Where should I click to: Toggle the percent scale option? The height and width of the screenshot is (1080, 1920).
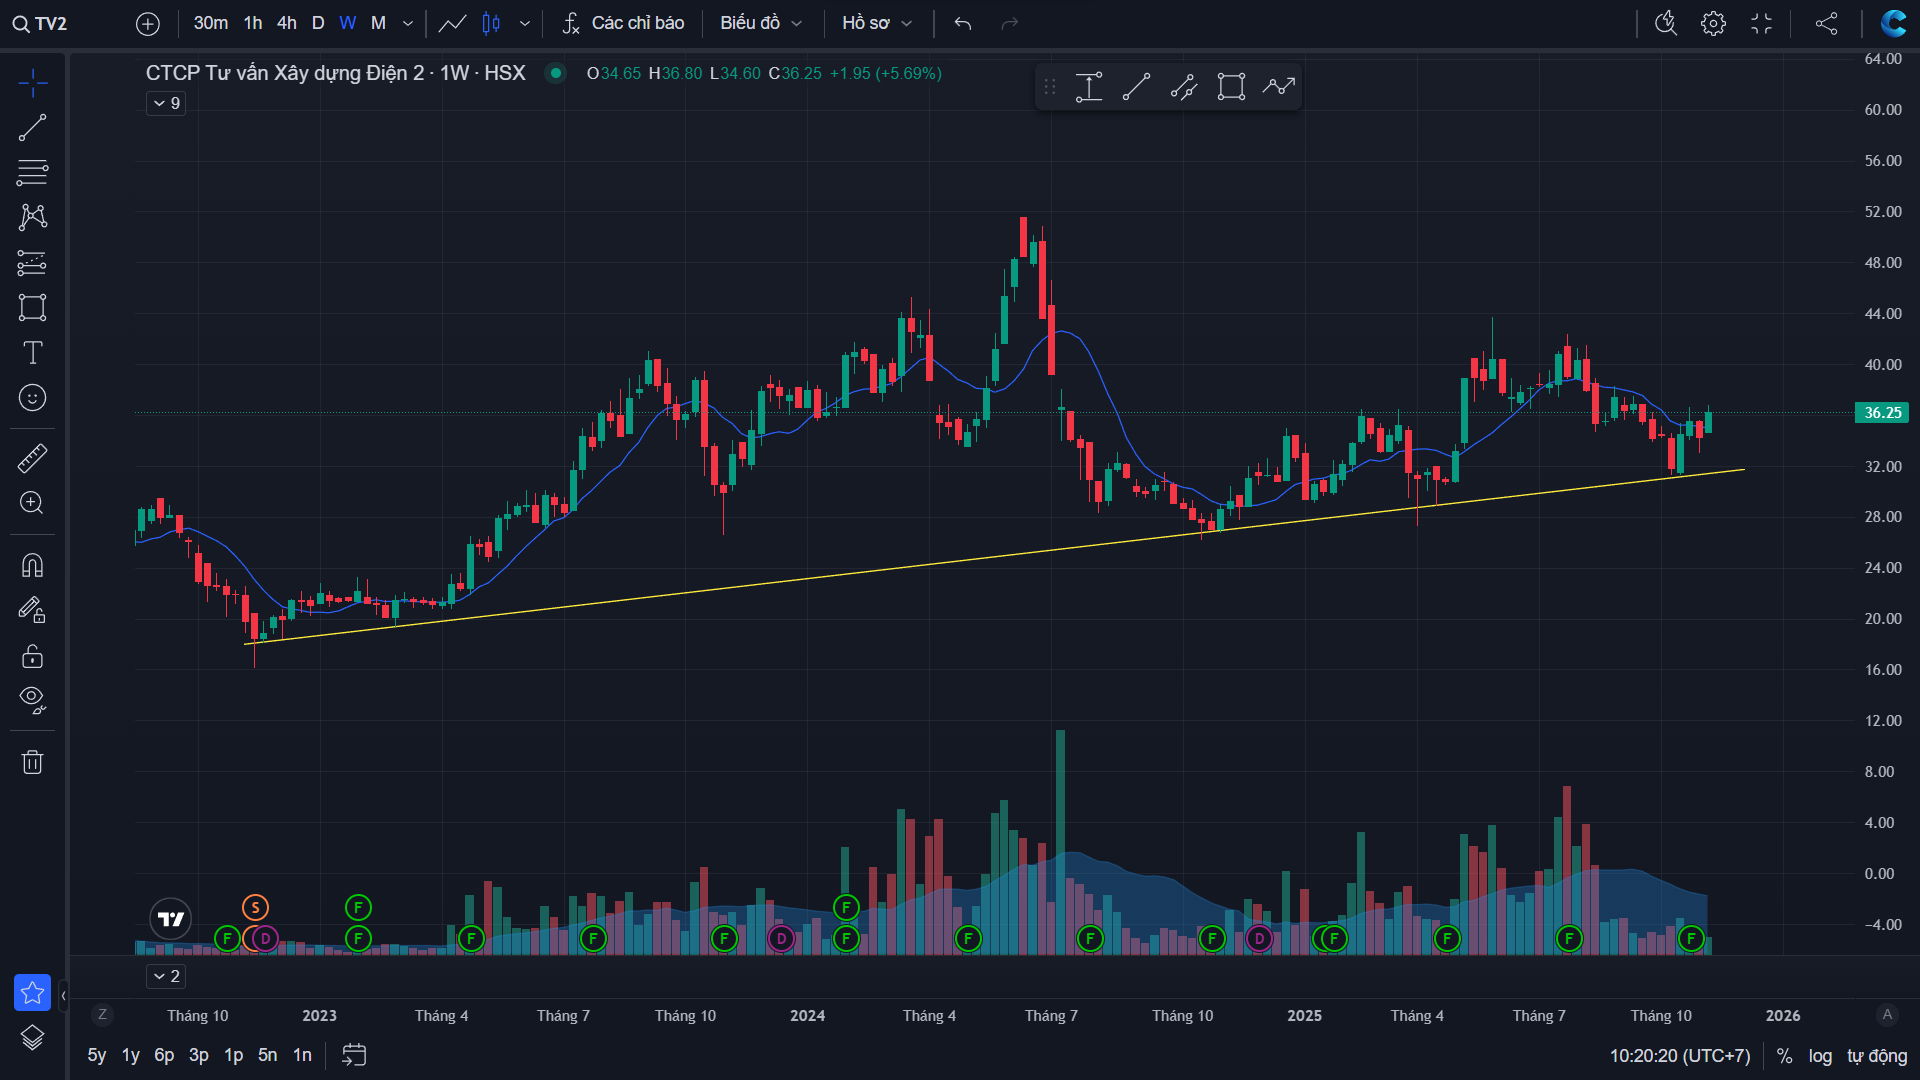(x=1784, y=1056)
